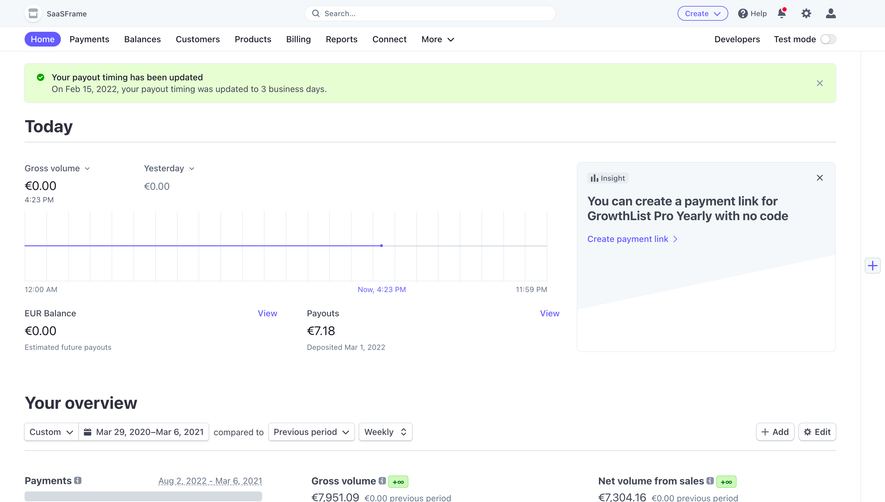Open the Payments tab
The image size is (885, 502).
(89, 40)
